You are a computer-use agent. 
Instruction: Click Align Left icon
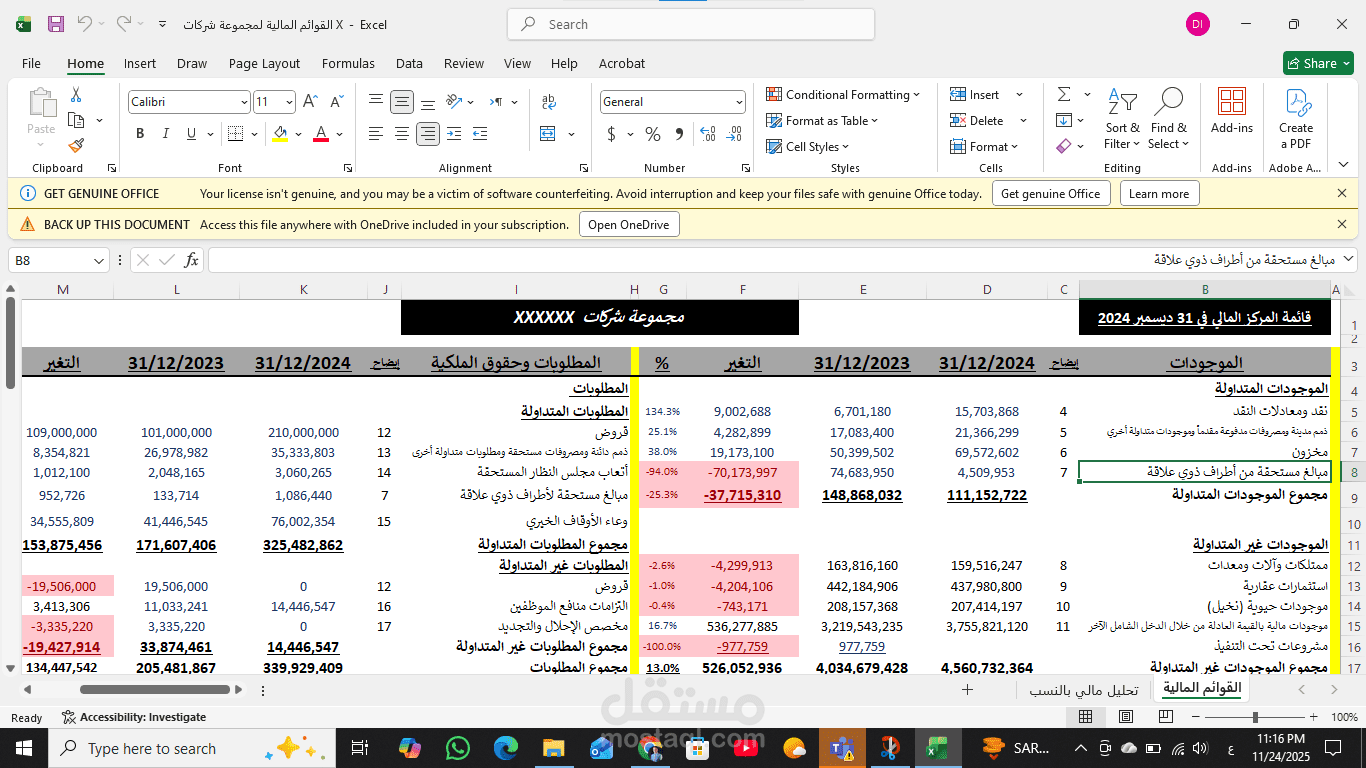(376, 134)
